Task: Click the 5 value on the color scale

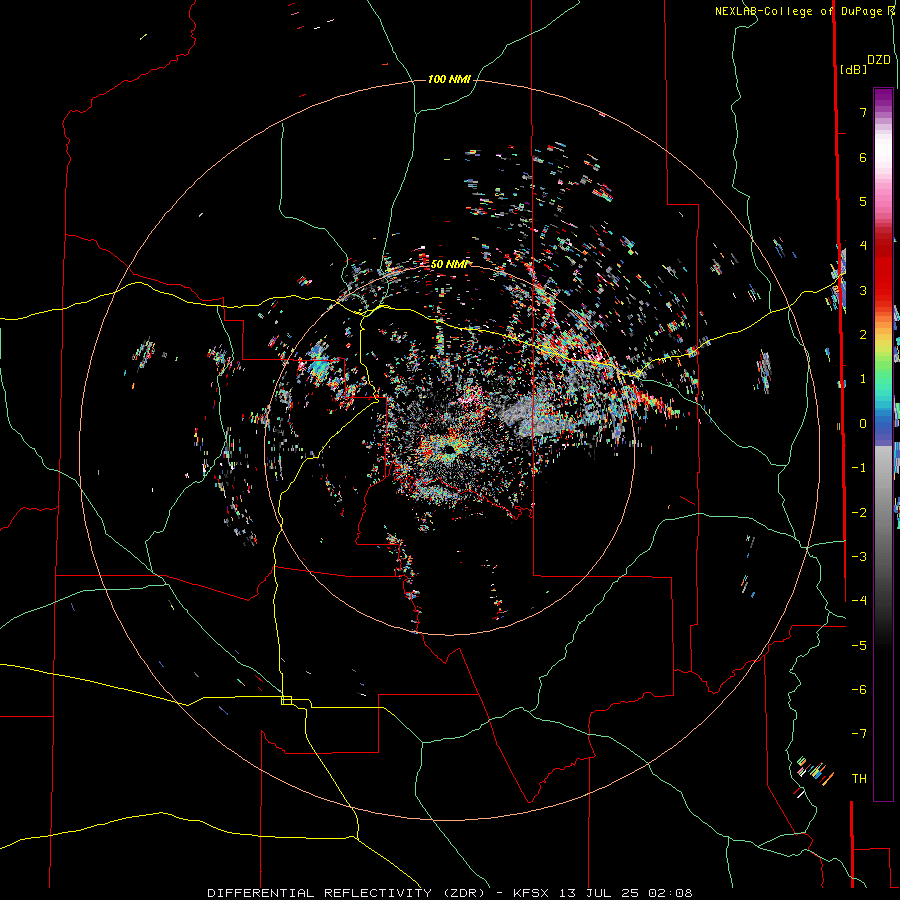Action: tap(863, 201)
